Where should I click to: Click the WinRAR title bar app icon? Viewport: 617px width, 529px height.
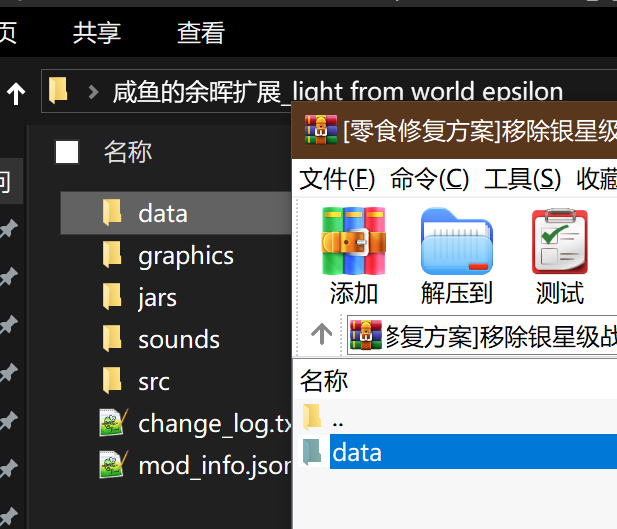tap(320, 128)
